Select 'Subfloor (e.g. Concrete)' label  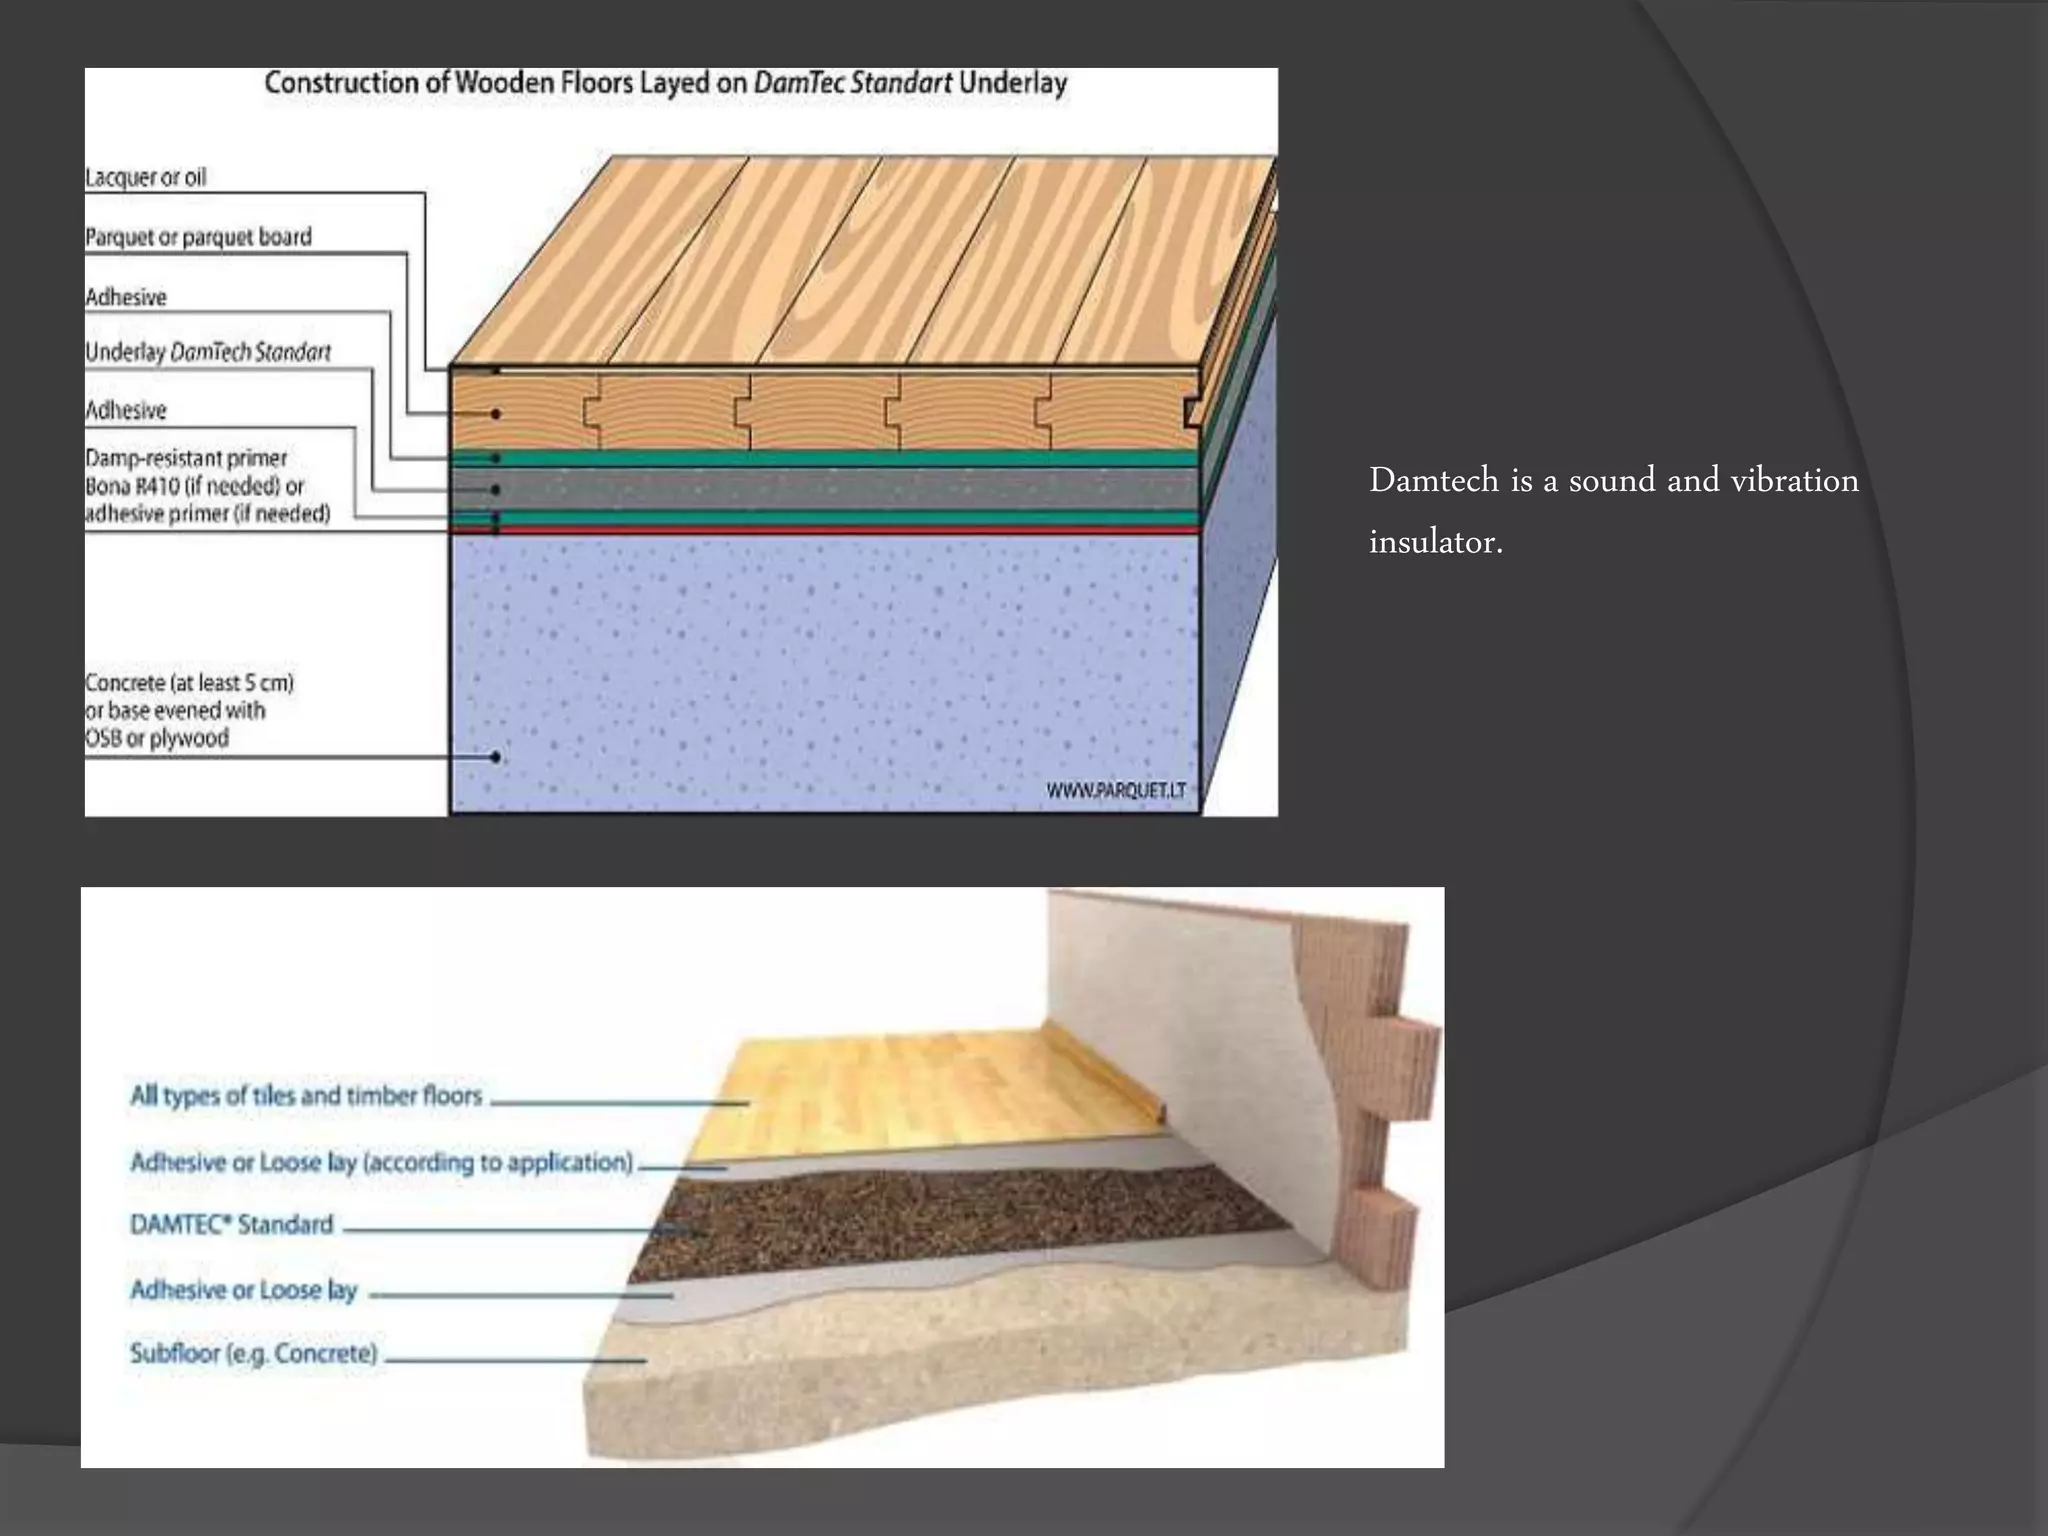click(x=254, y=1353)
